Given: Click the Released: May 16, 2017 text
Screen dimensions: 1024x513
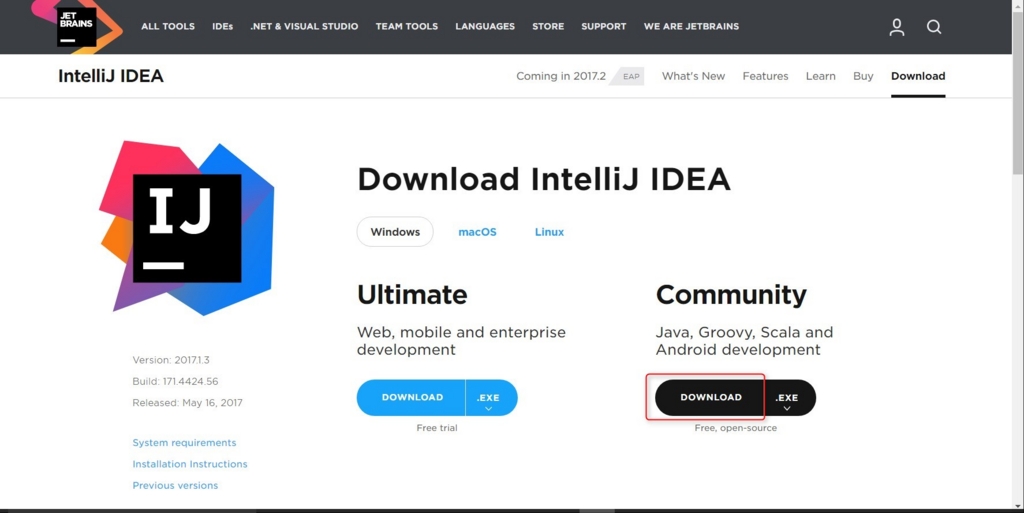Looking at the screenshot, I should [x=187, y=403].
